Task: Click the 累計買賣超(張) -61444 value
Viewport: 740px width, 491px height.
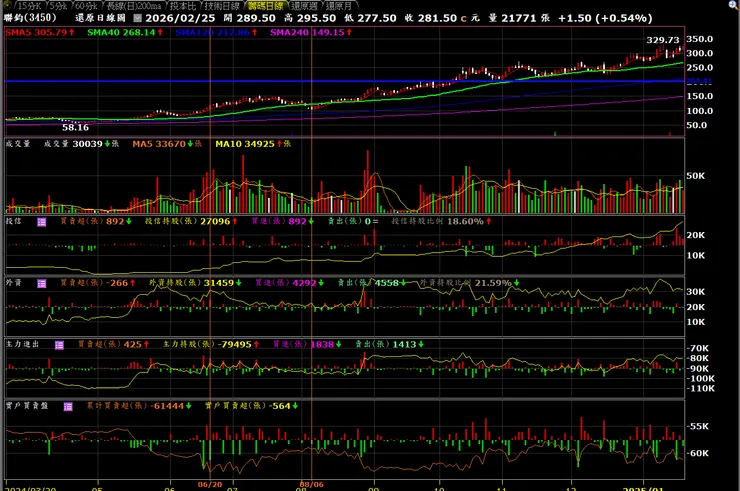Action: [139, 406]
